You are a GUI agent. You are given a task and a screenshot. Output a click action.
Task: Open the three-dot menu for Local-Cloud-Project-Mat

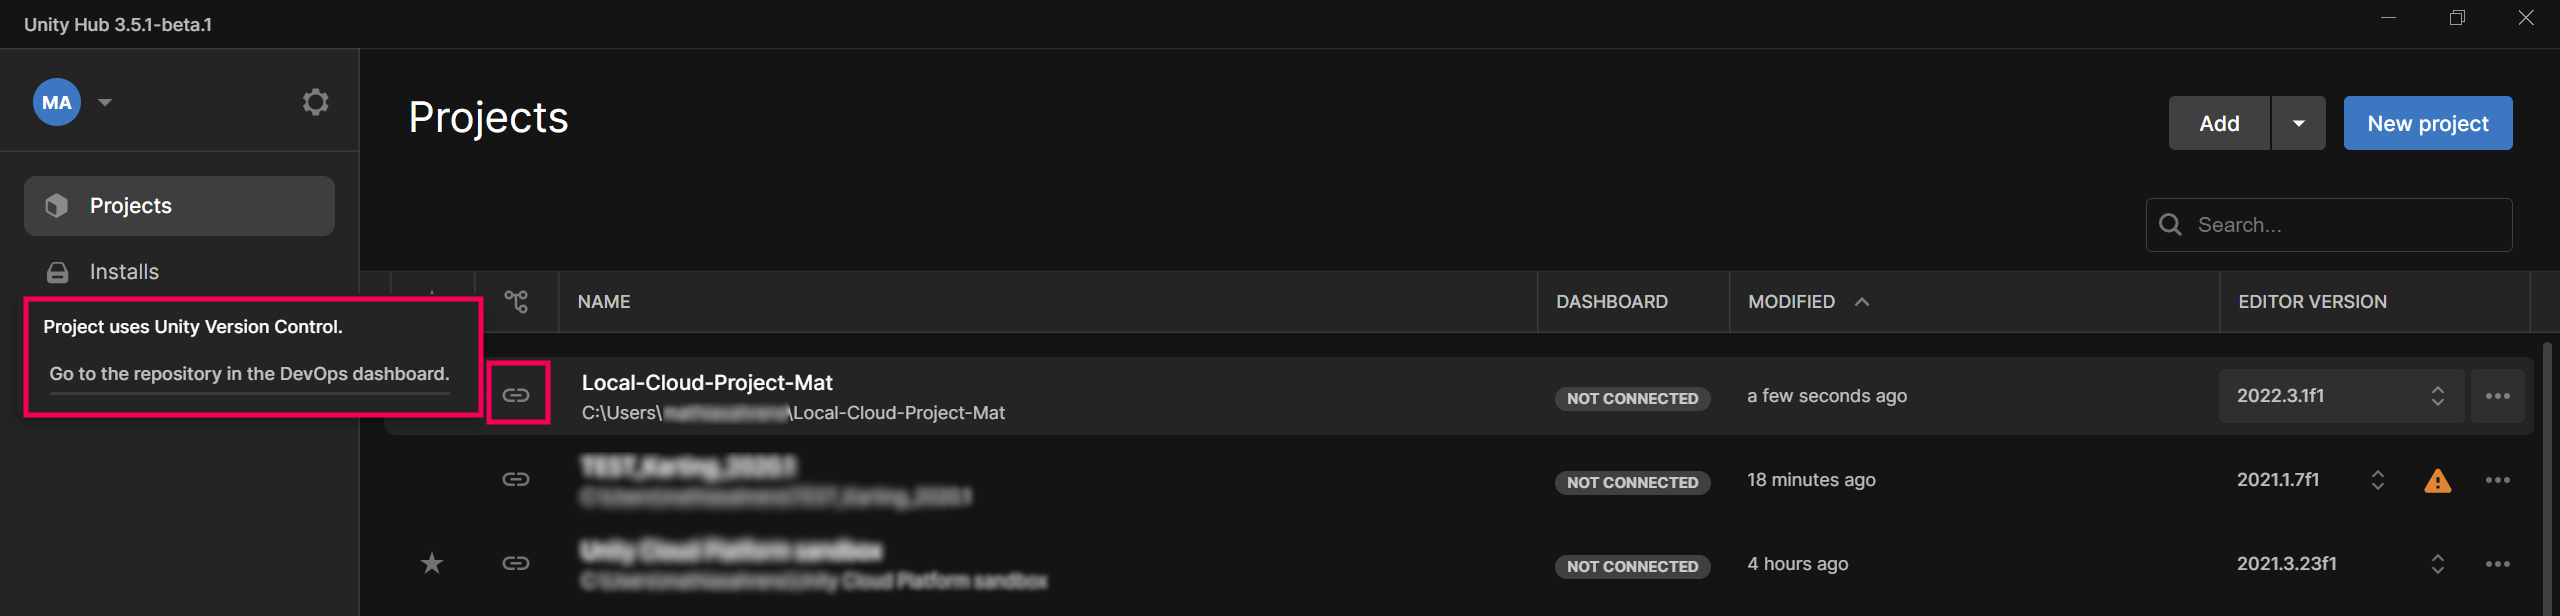pyautogui.click(x=2497, y=396)
